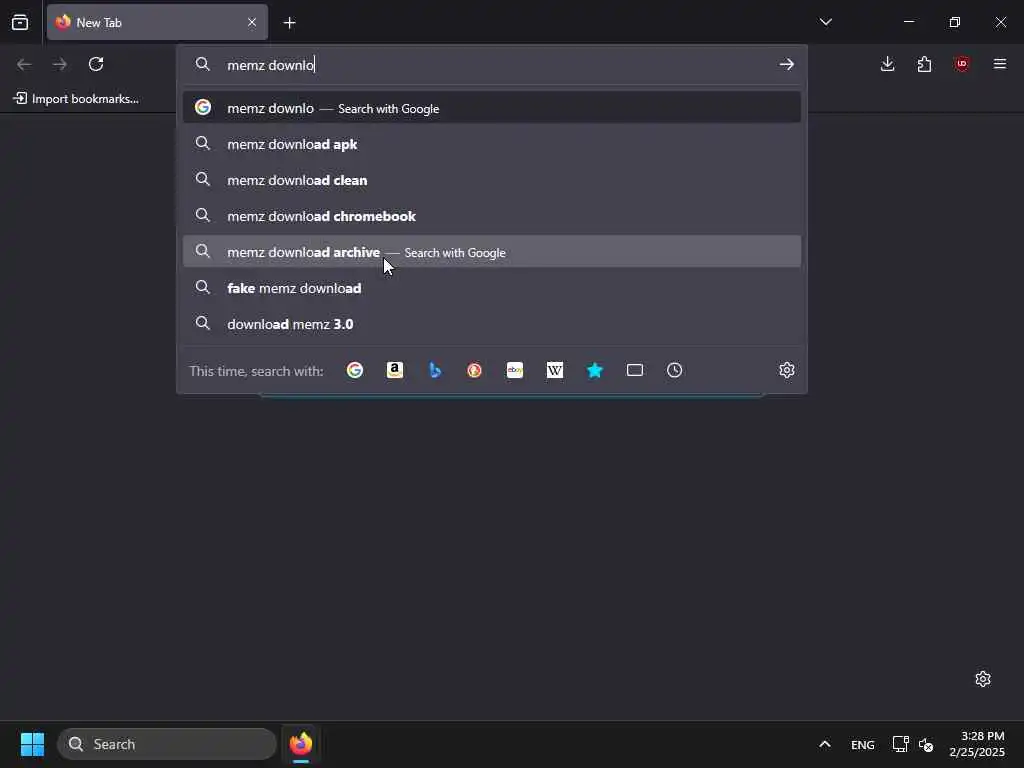Go forward one page

click(60, 64)
